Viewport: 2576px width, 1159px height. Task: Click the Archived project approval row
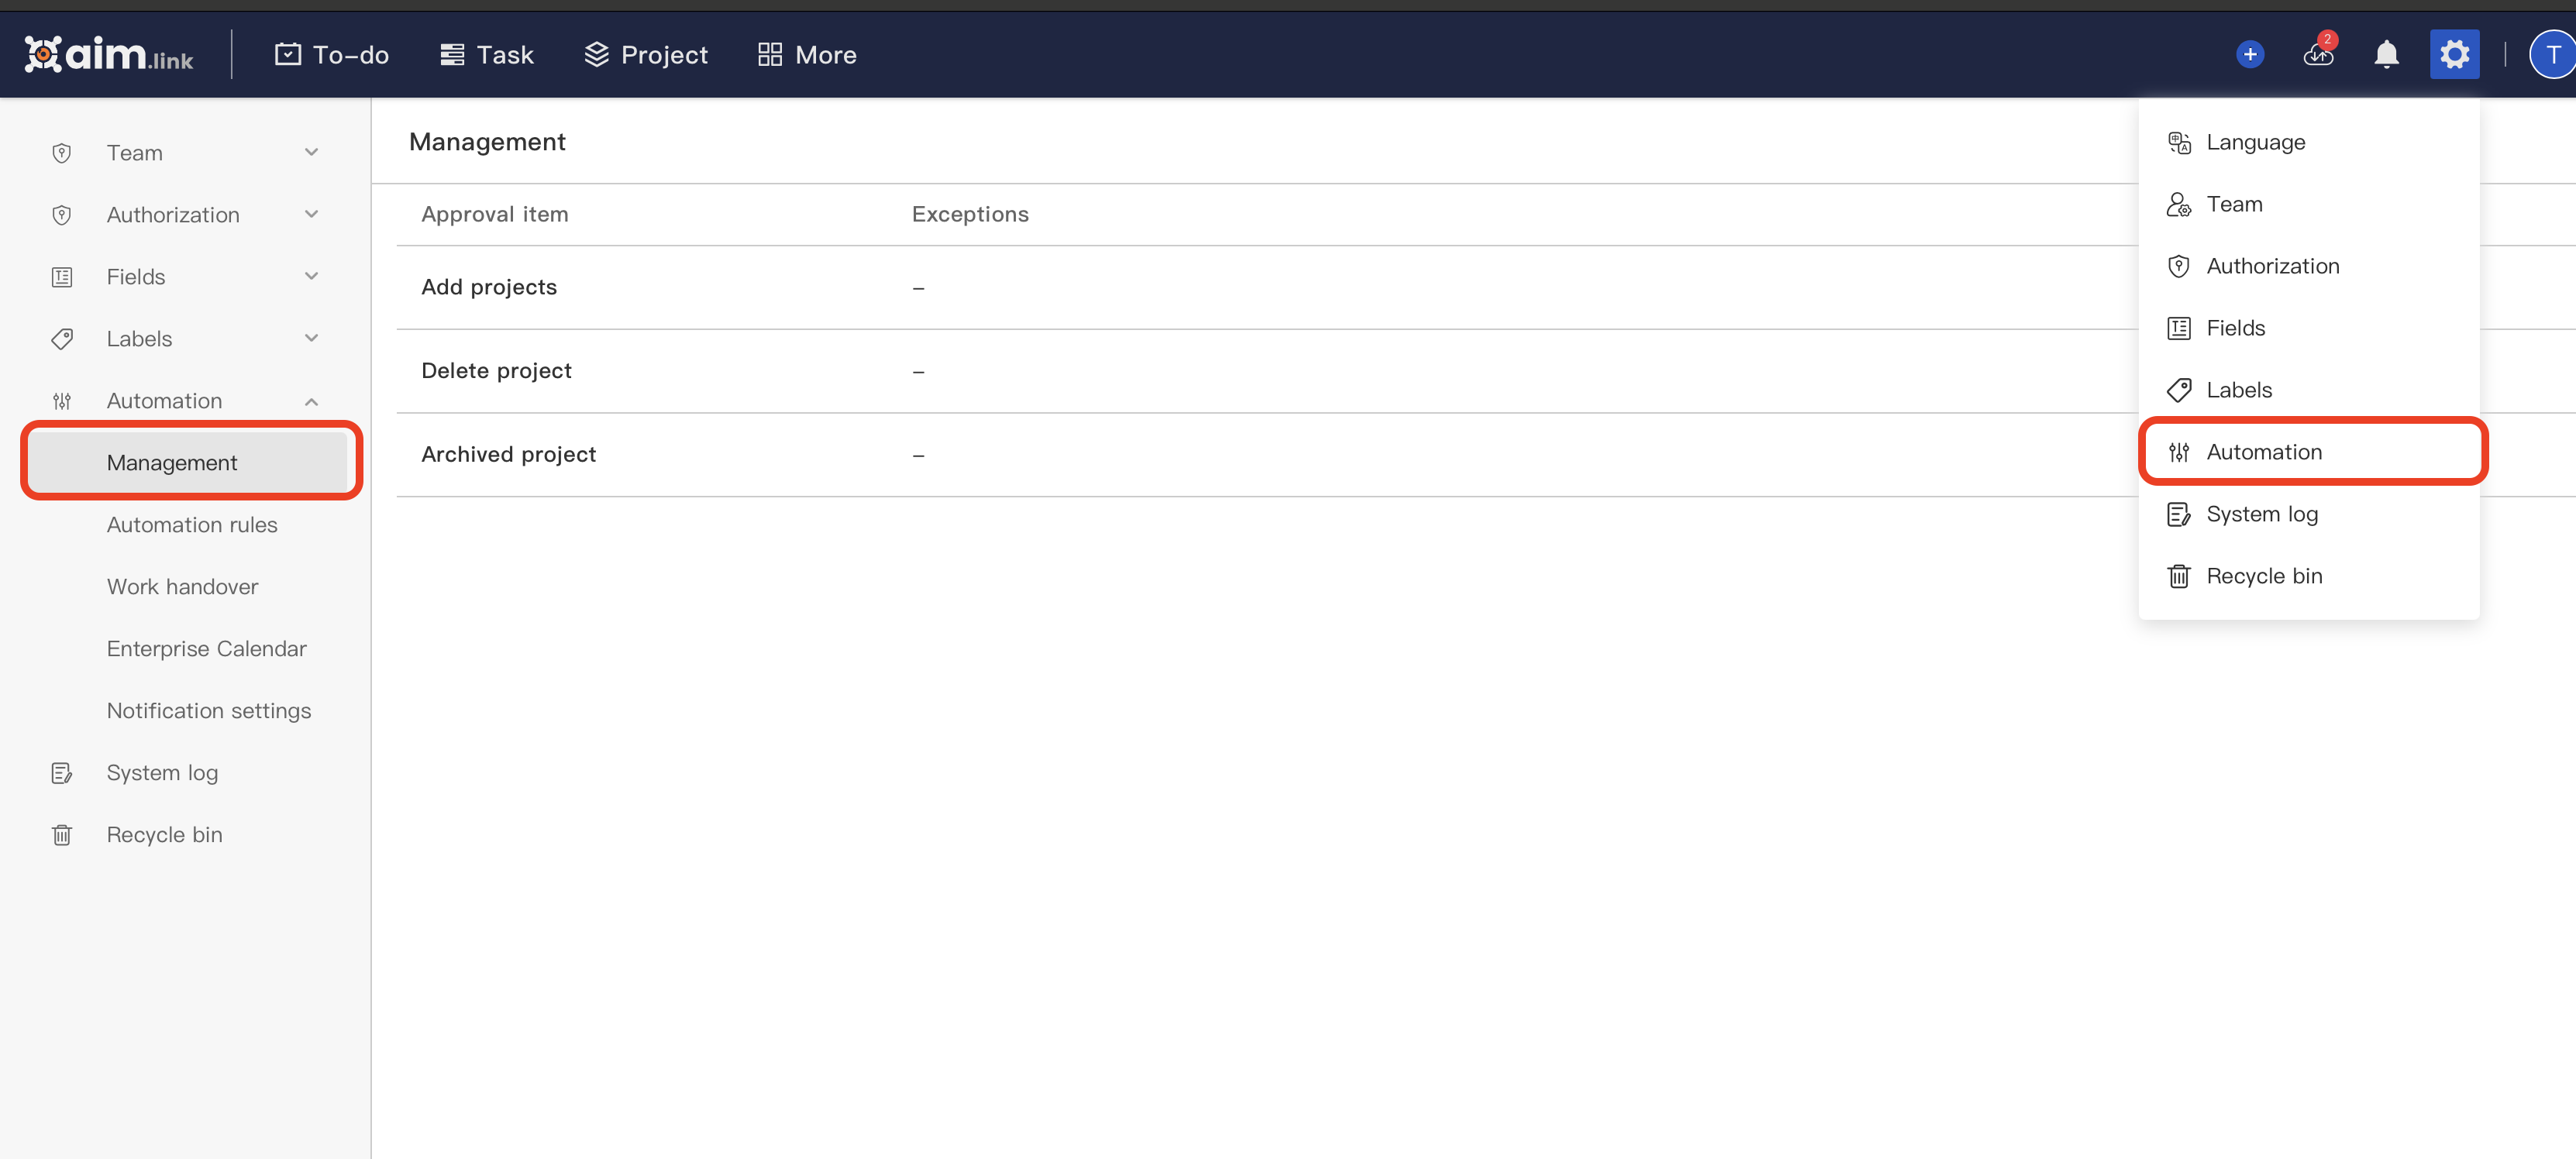509,453
